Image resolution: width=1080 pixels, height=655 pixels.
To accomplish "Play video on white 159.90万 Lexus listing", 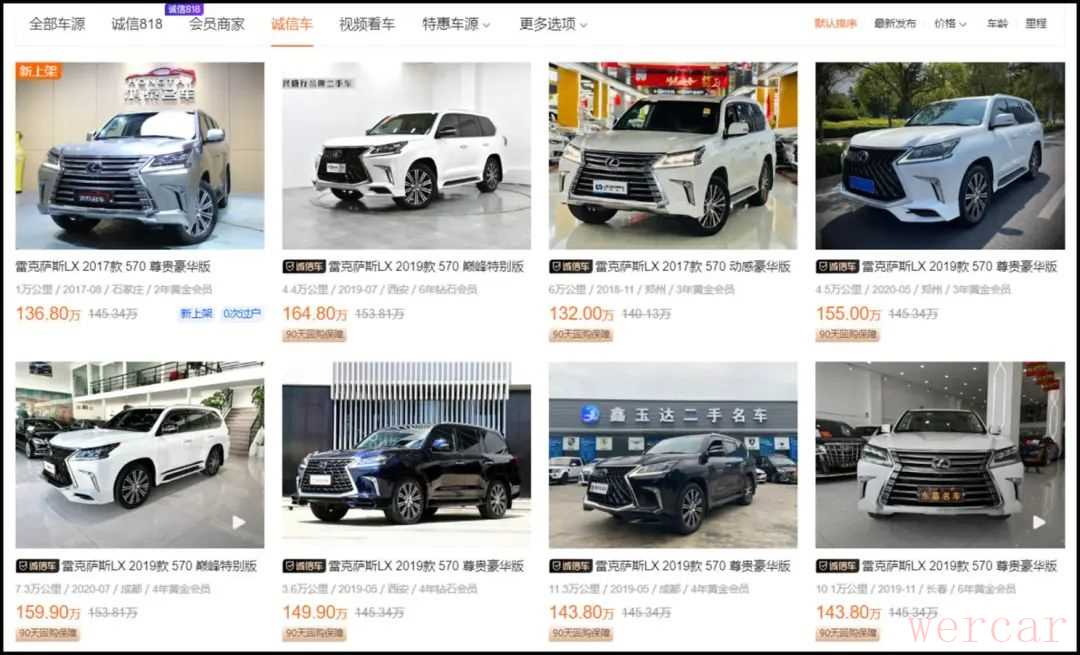I will click(238, 522).
